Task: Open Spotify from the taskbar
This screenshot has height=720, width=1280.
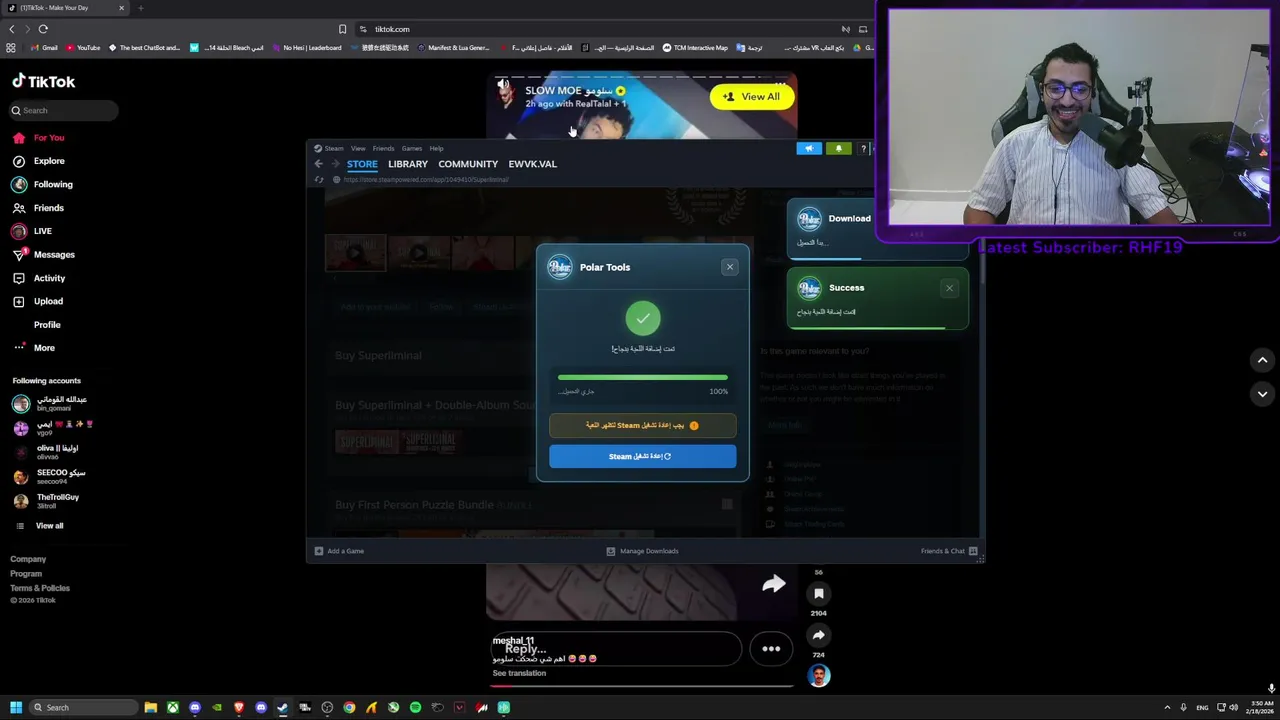Action: (x=415, y=708)
